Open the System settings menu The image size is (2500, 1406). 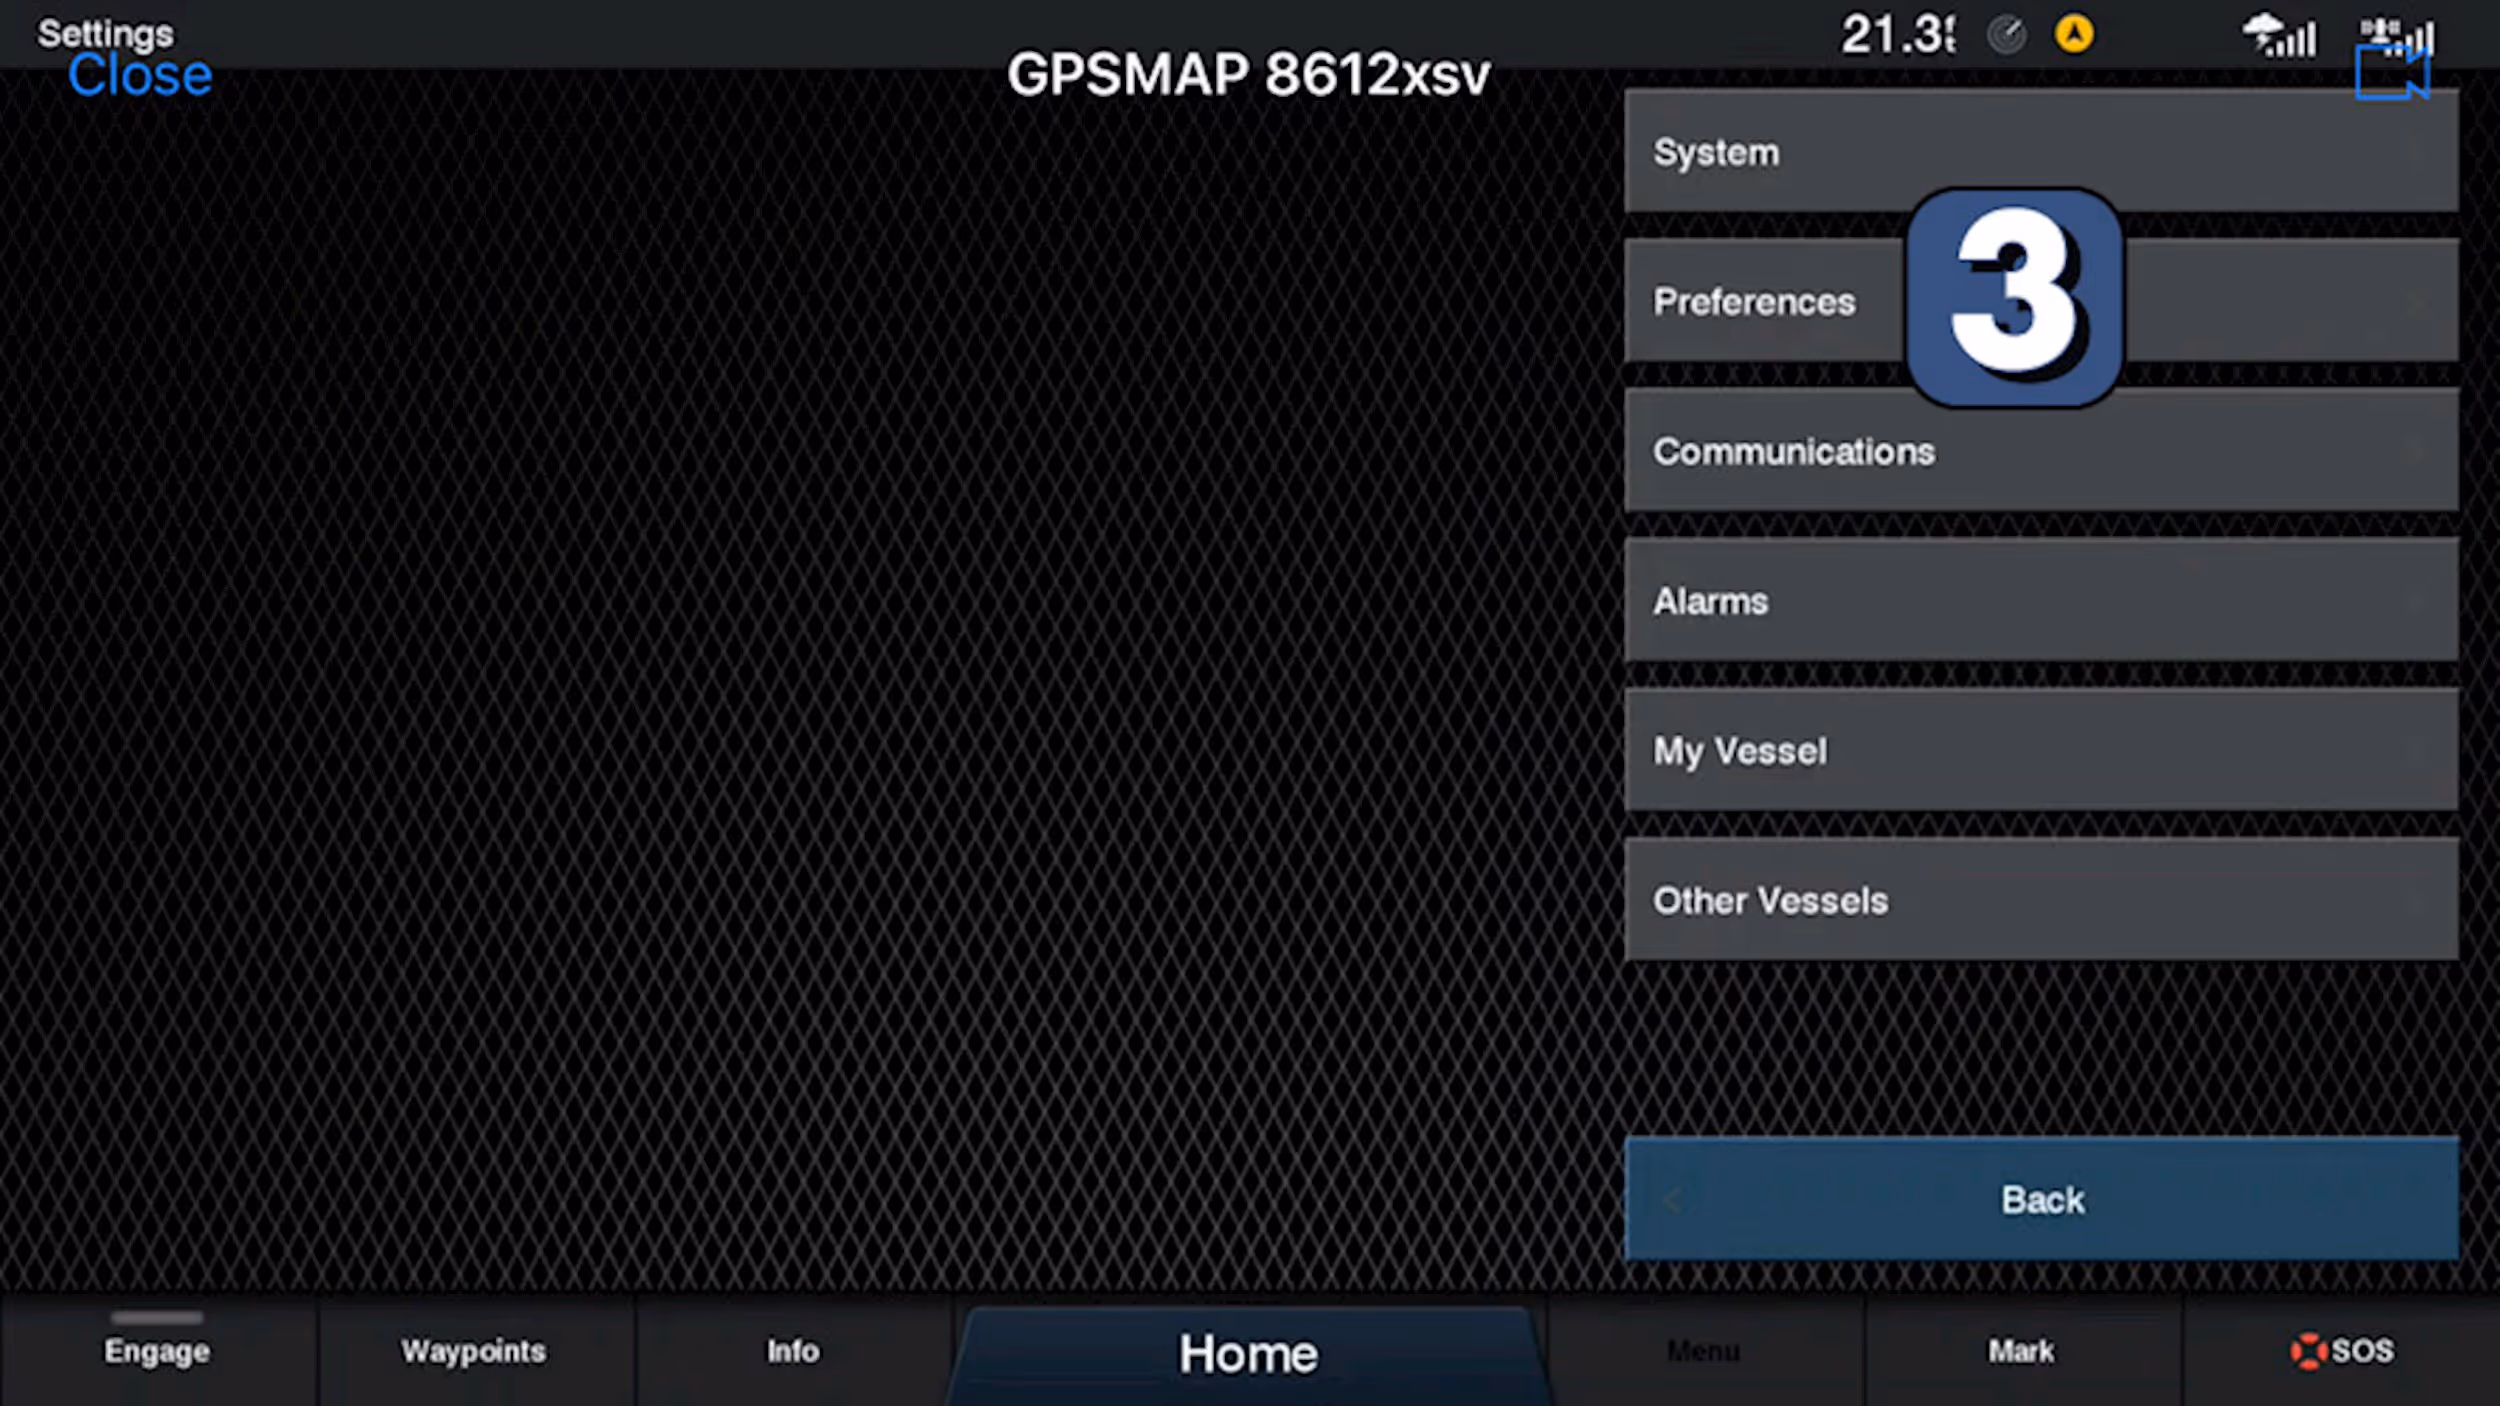(2041, 151)
